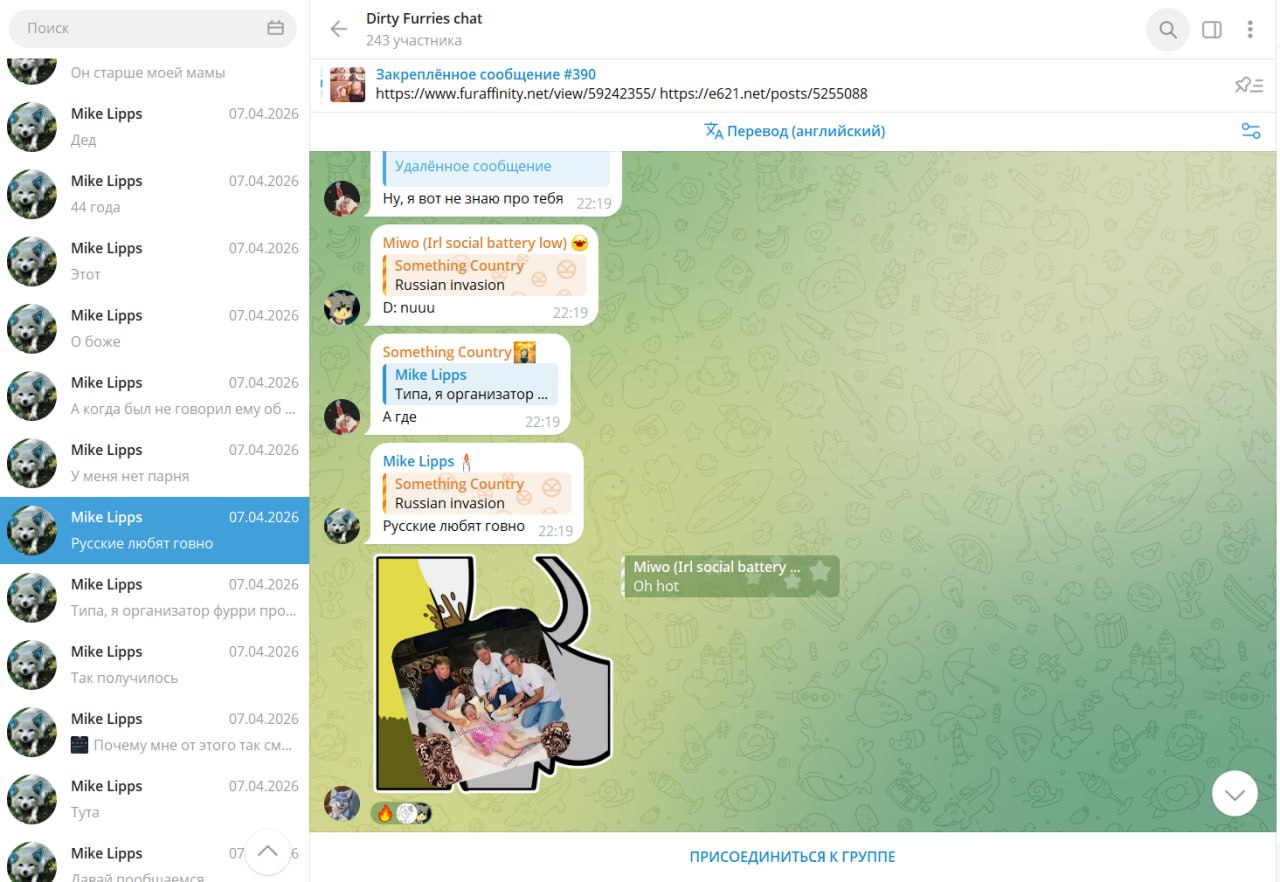Join the group via ПРИСОЕДИНИТЬСЯ К ГРУППЕ
The image size is (1280, 882).
(792, 857)
